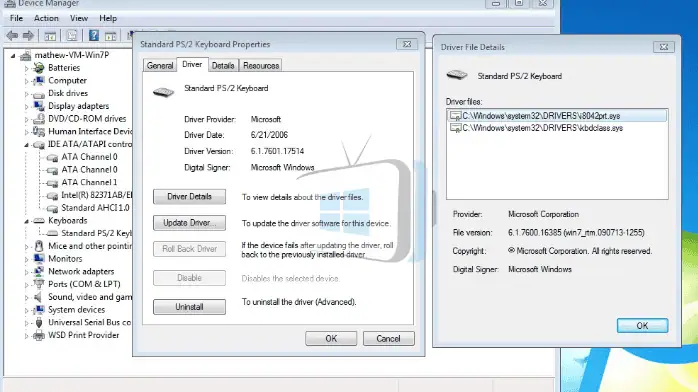Image resolution: width=698 pixels, height=392 pixels.
Task: Expand the Batteries tree node arrow
Action: pos(26,69)
